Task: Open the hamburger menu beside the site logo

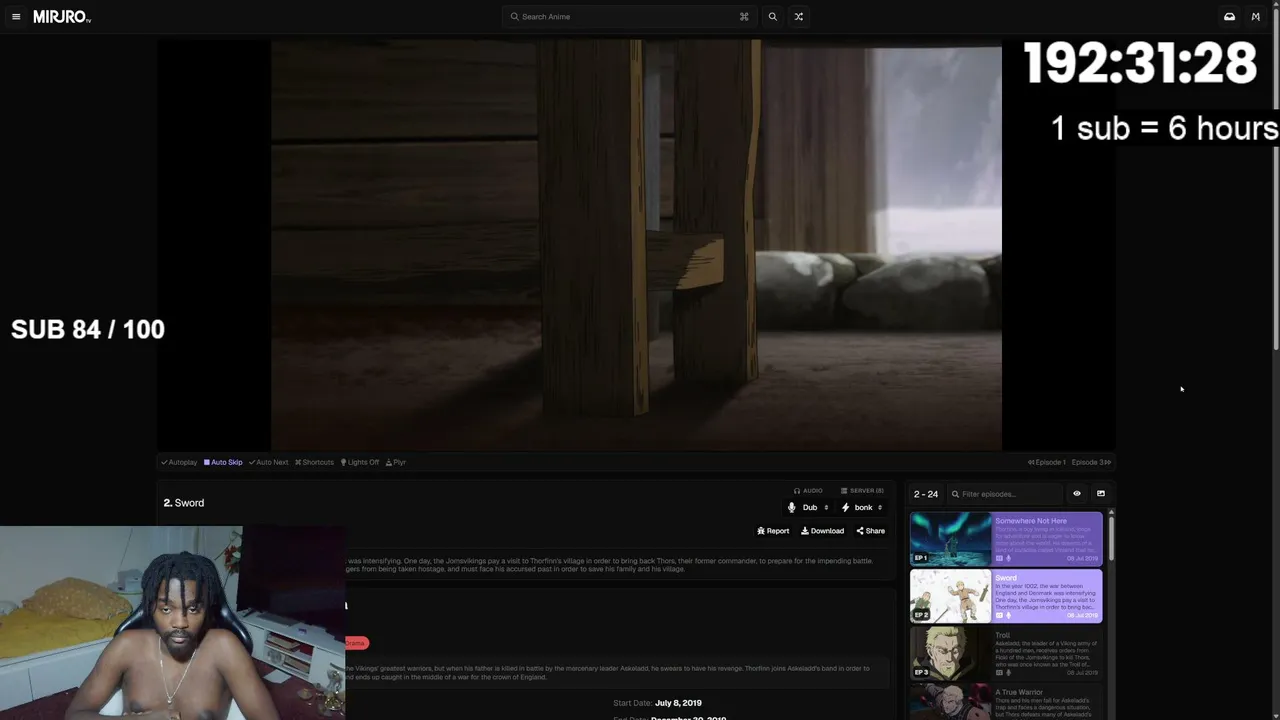Action: 16,17
